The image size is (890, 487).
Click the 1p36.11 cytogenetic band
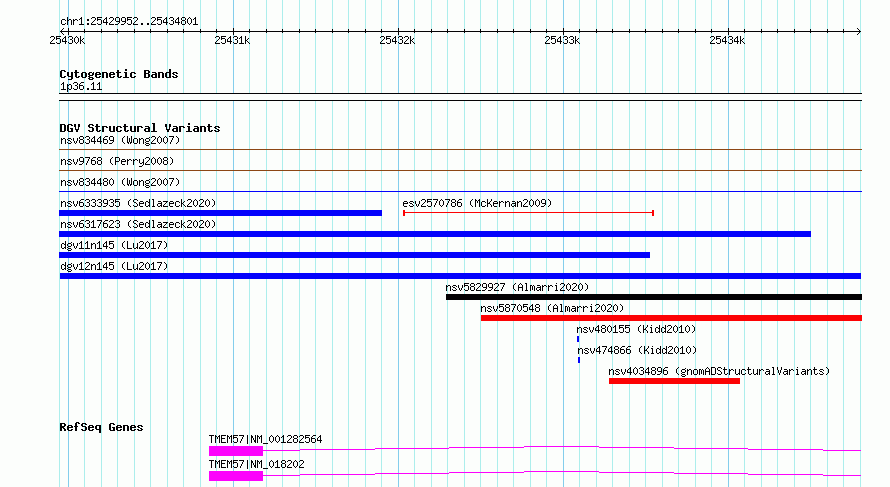coord(460,97)
